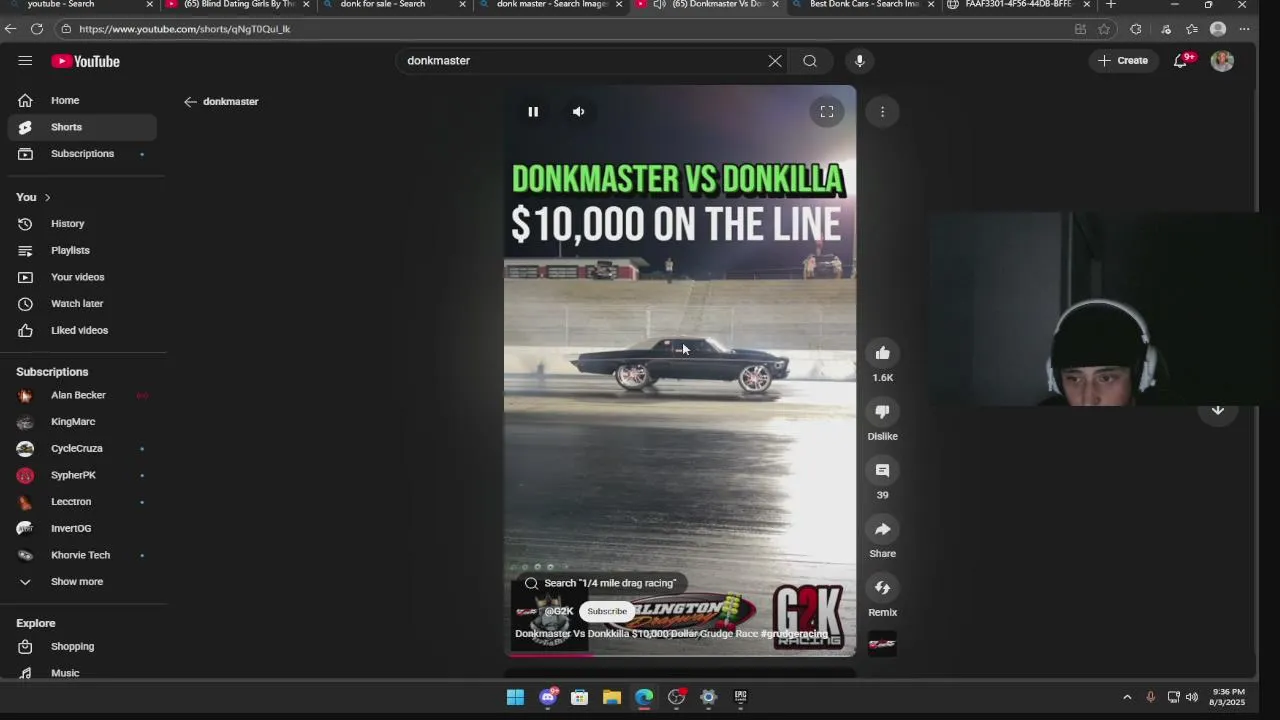
Task: Open Playlists in the sidebar
Action: (x=82, y=250)
